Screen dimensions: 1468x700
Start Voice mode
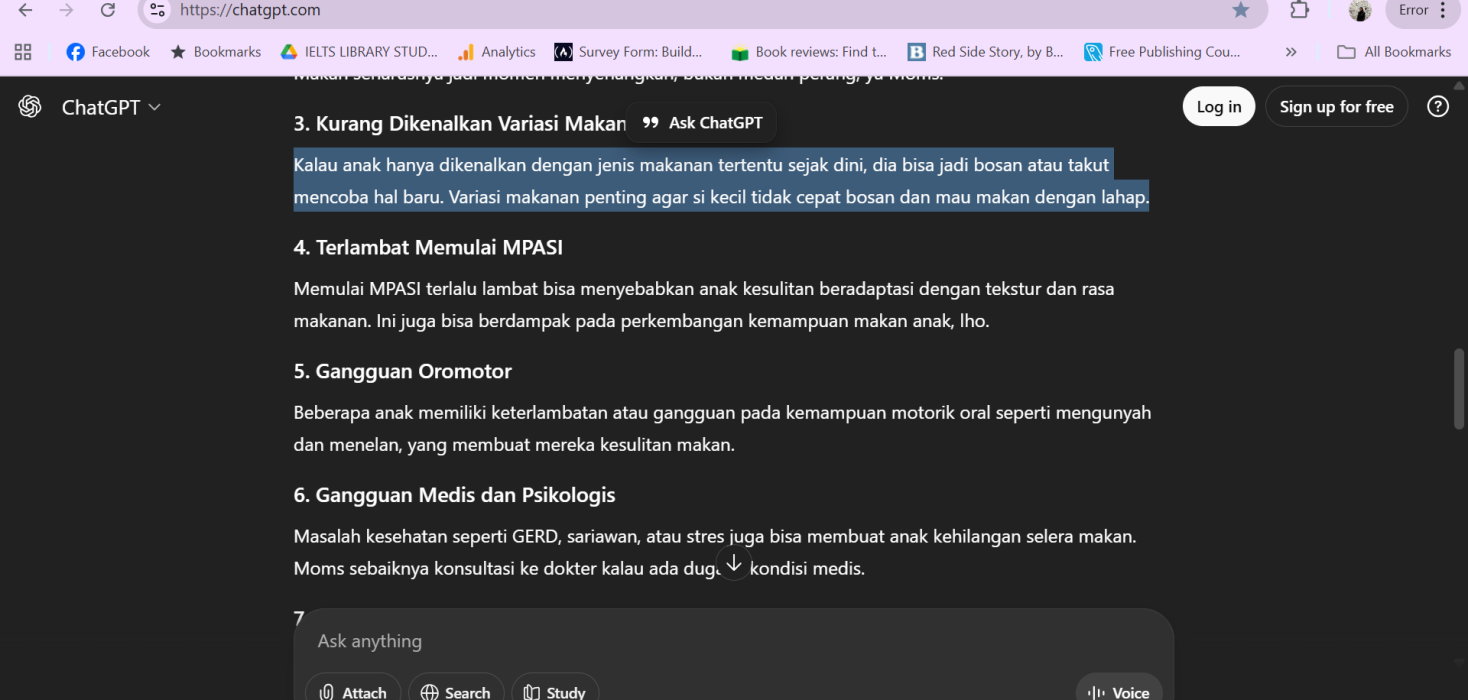1119,691
